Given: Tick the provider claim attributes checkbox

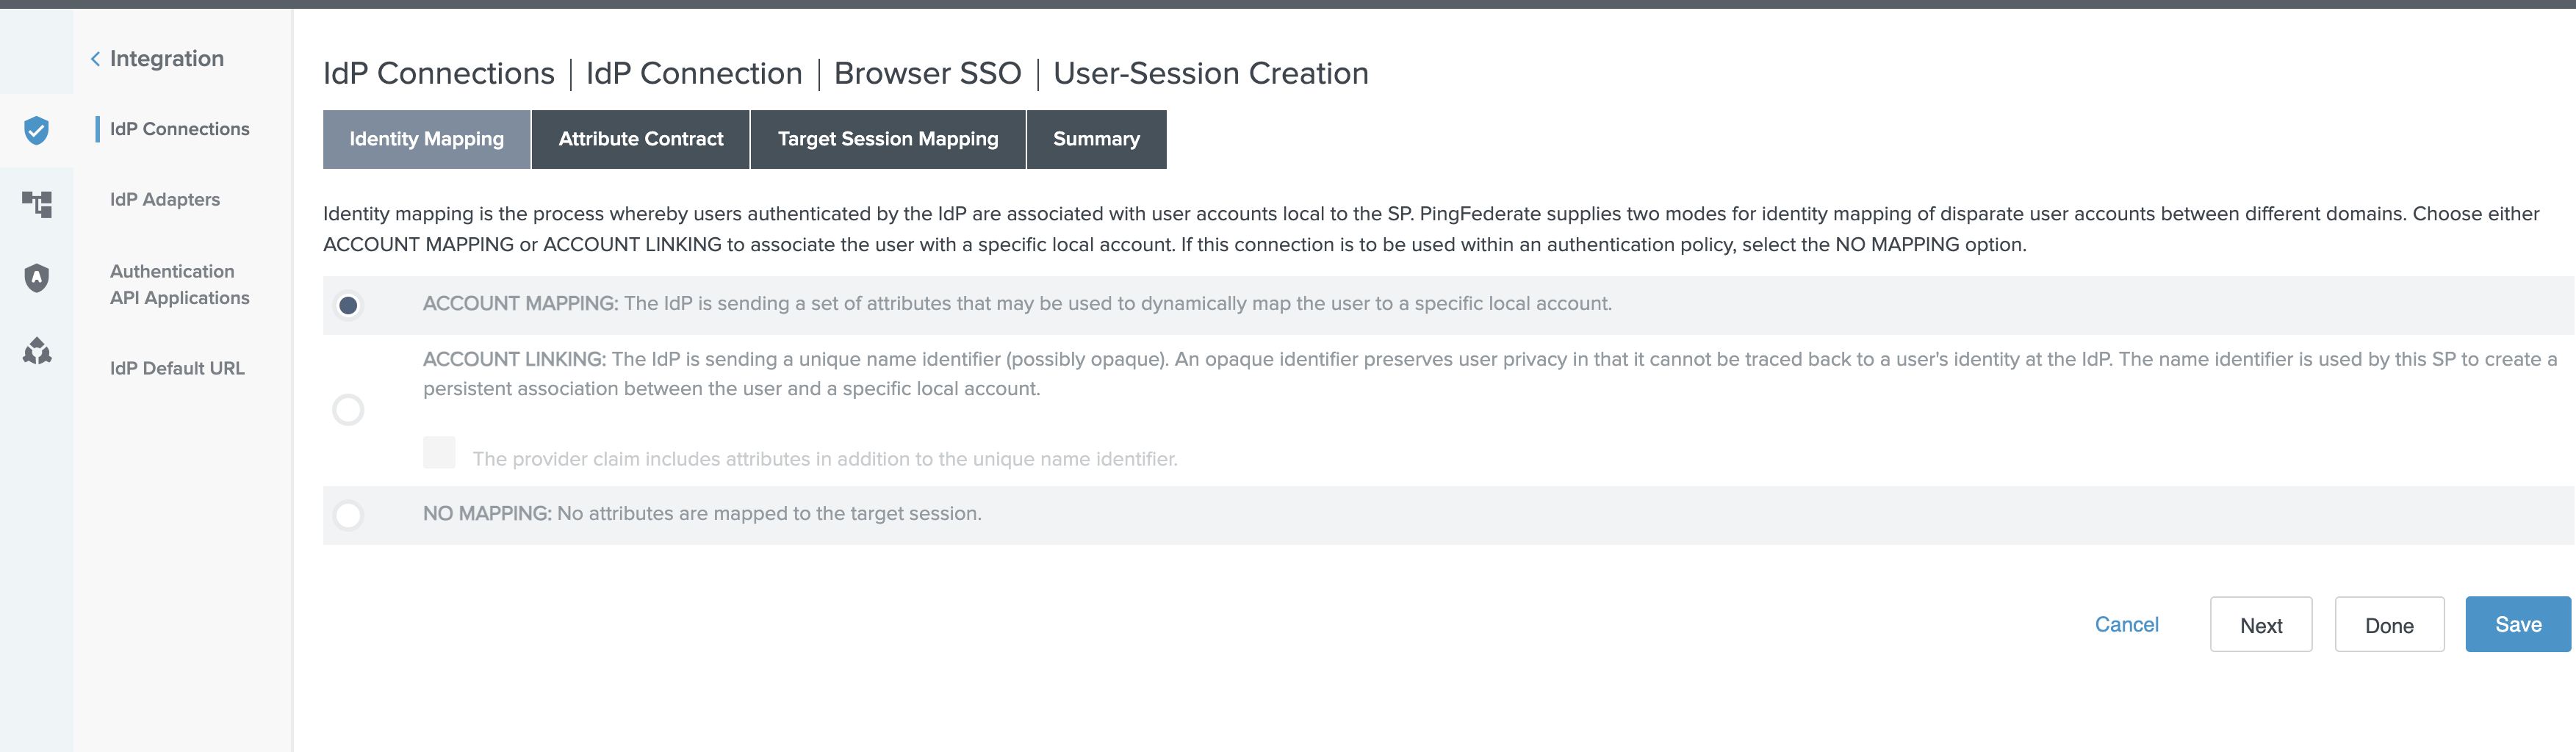Looking at the screenshot, I should click(x=439, y=453).
